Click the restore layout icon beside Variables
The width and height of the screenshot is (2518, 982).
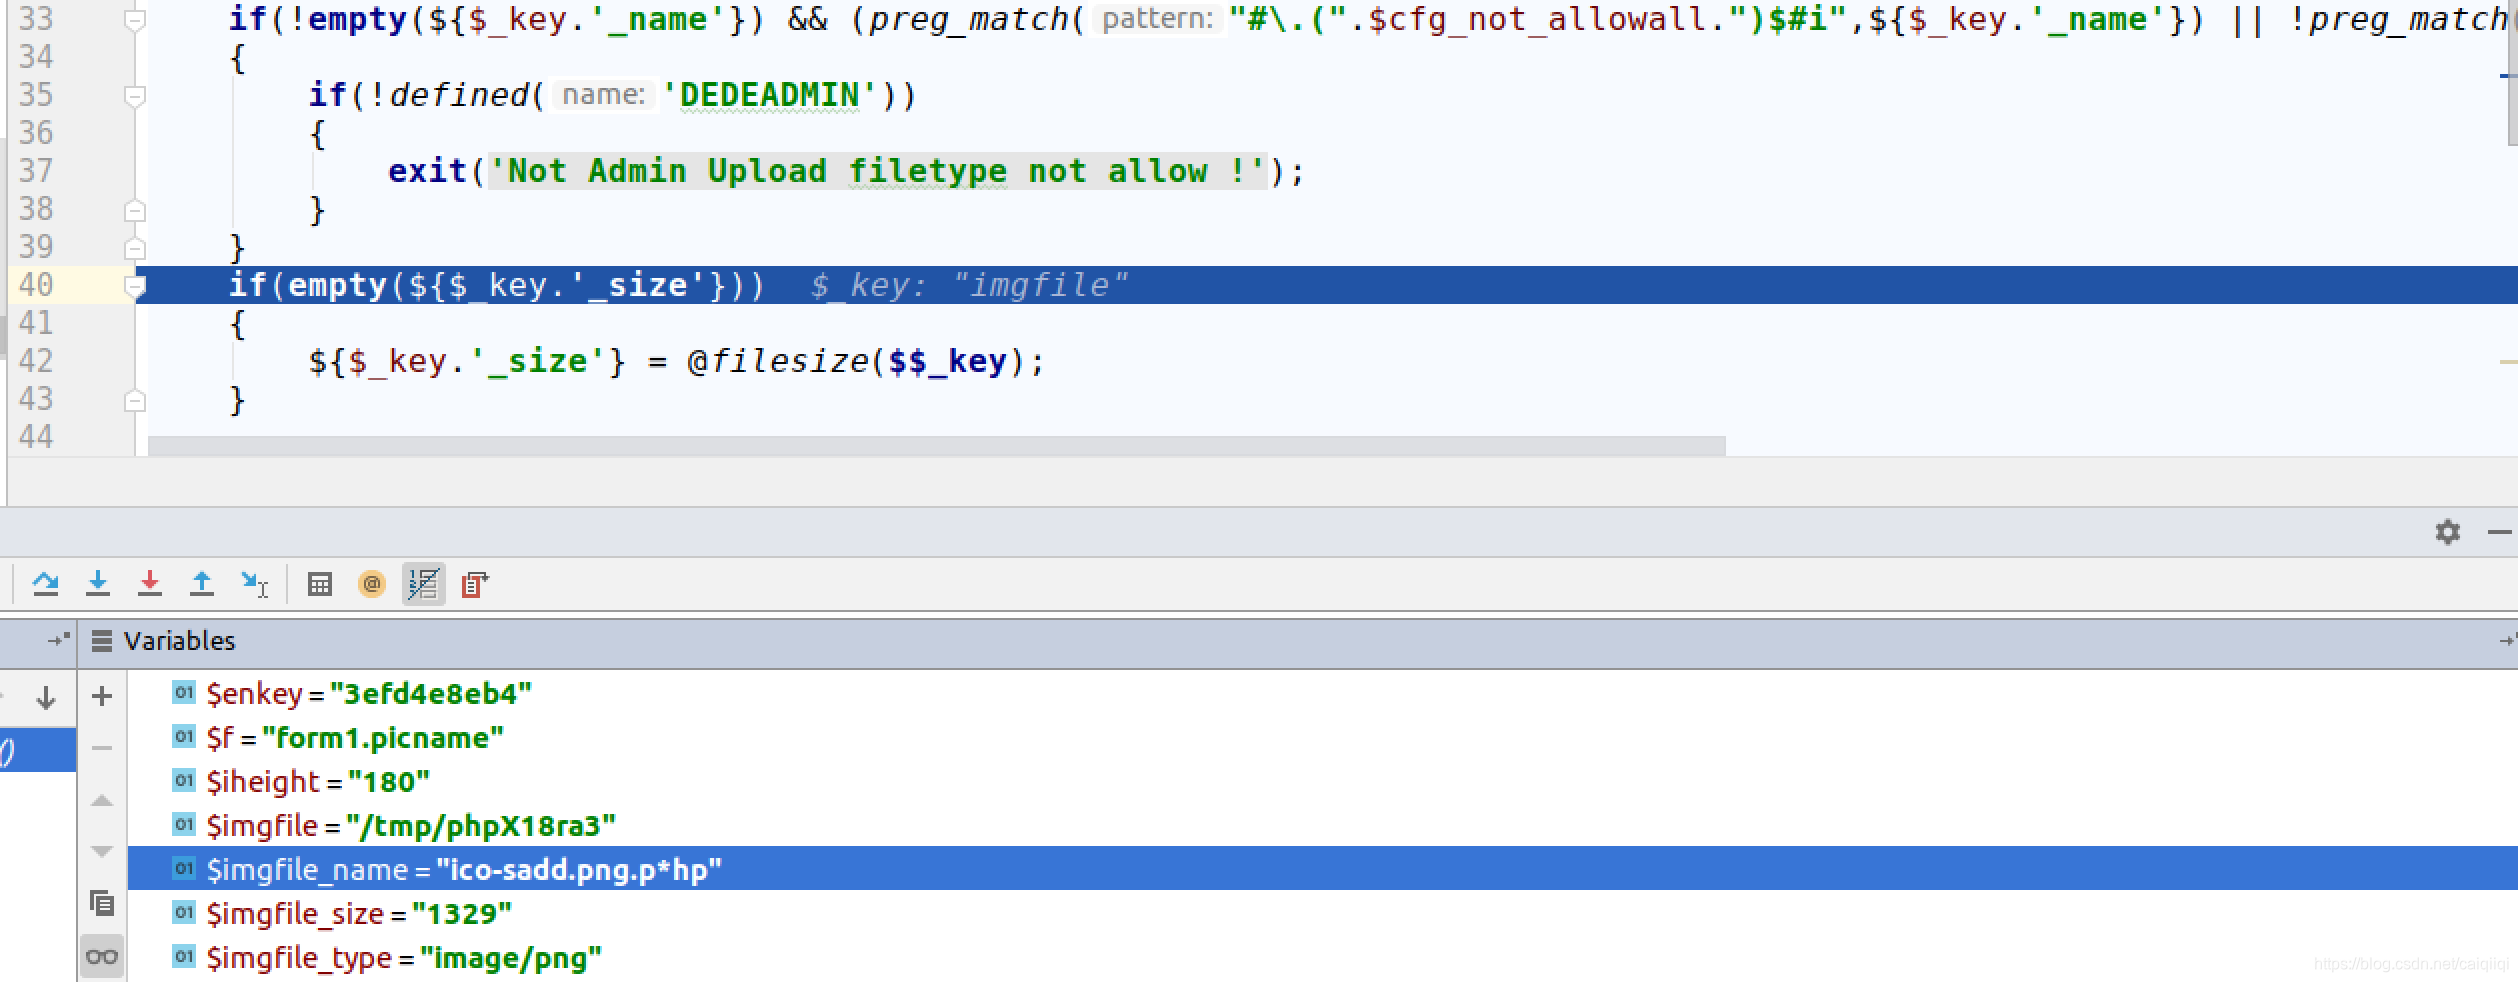coord(59,640)
